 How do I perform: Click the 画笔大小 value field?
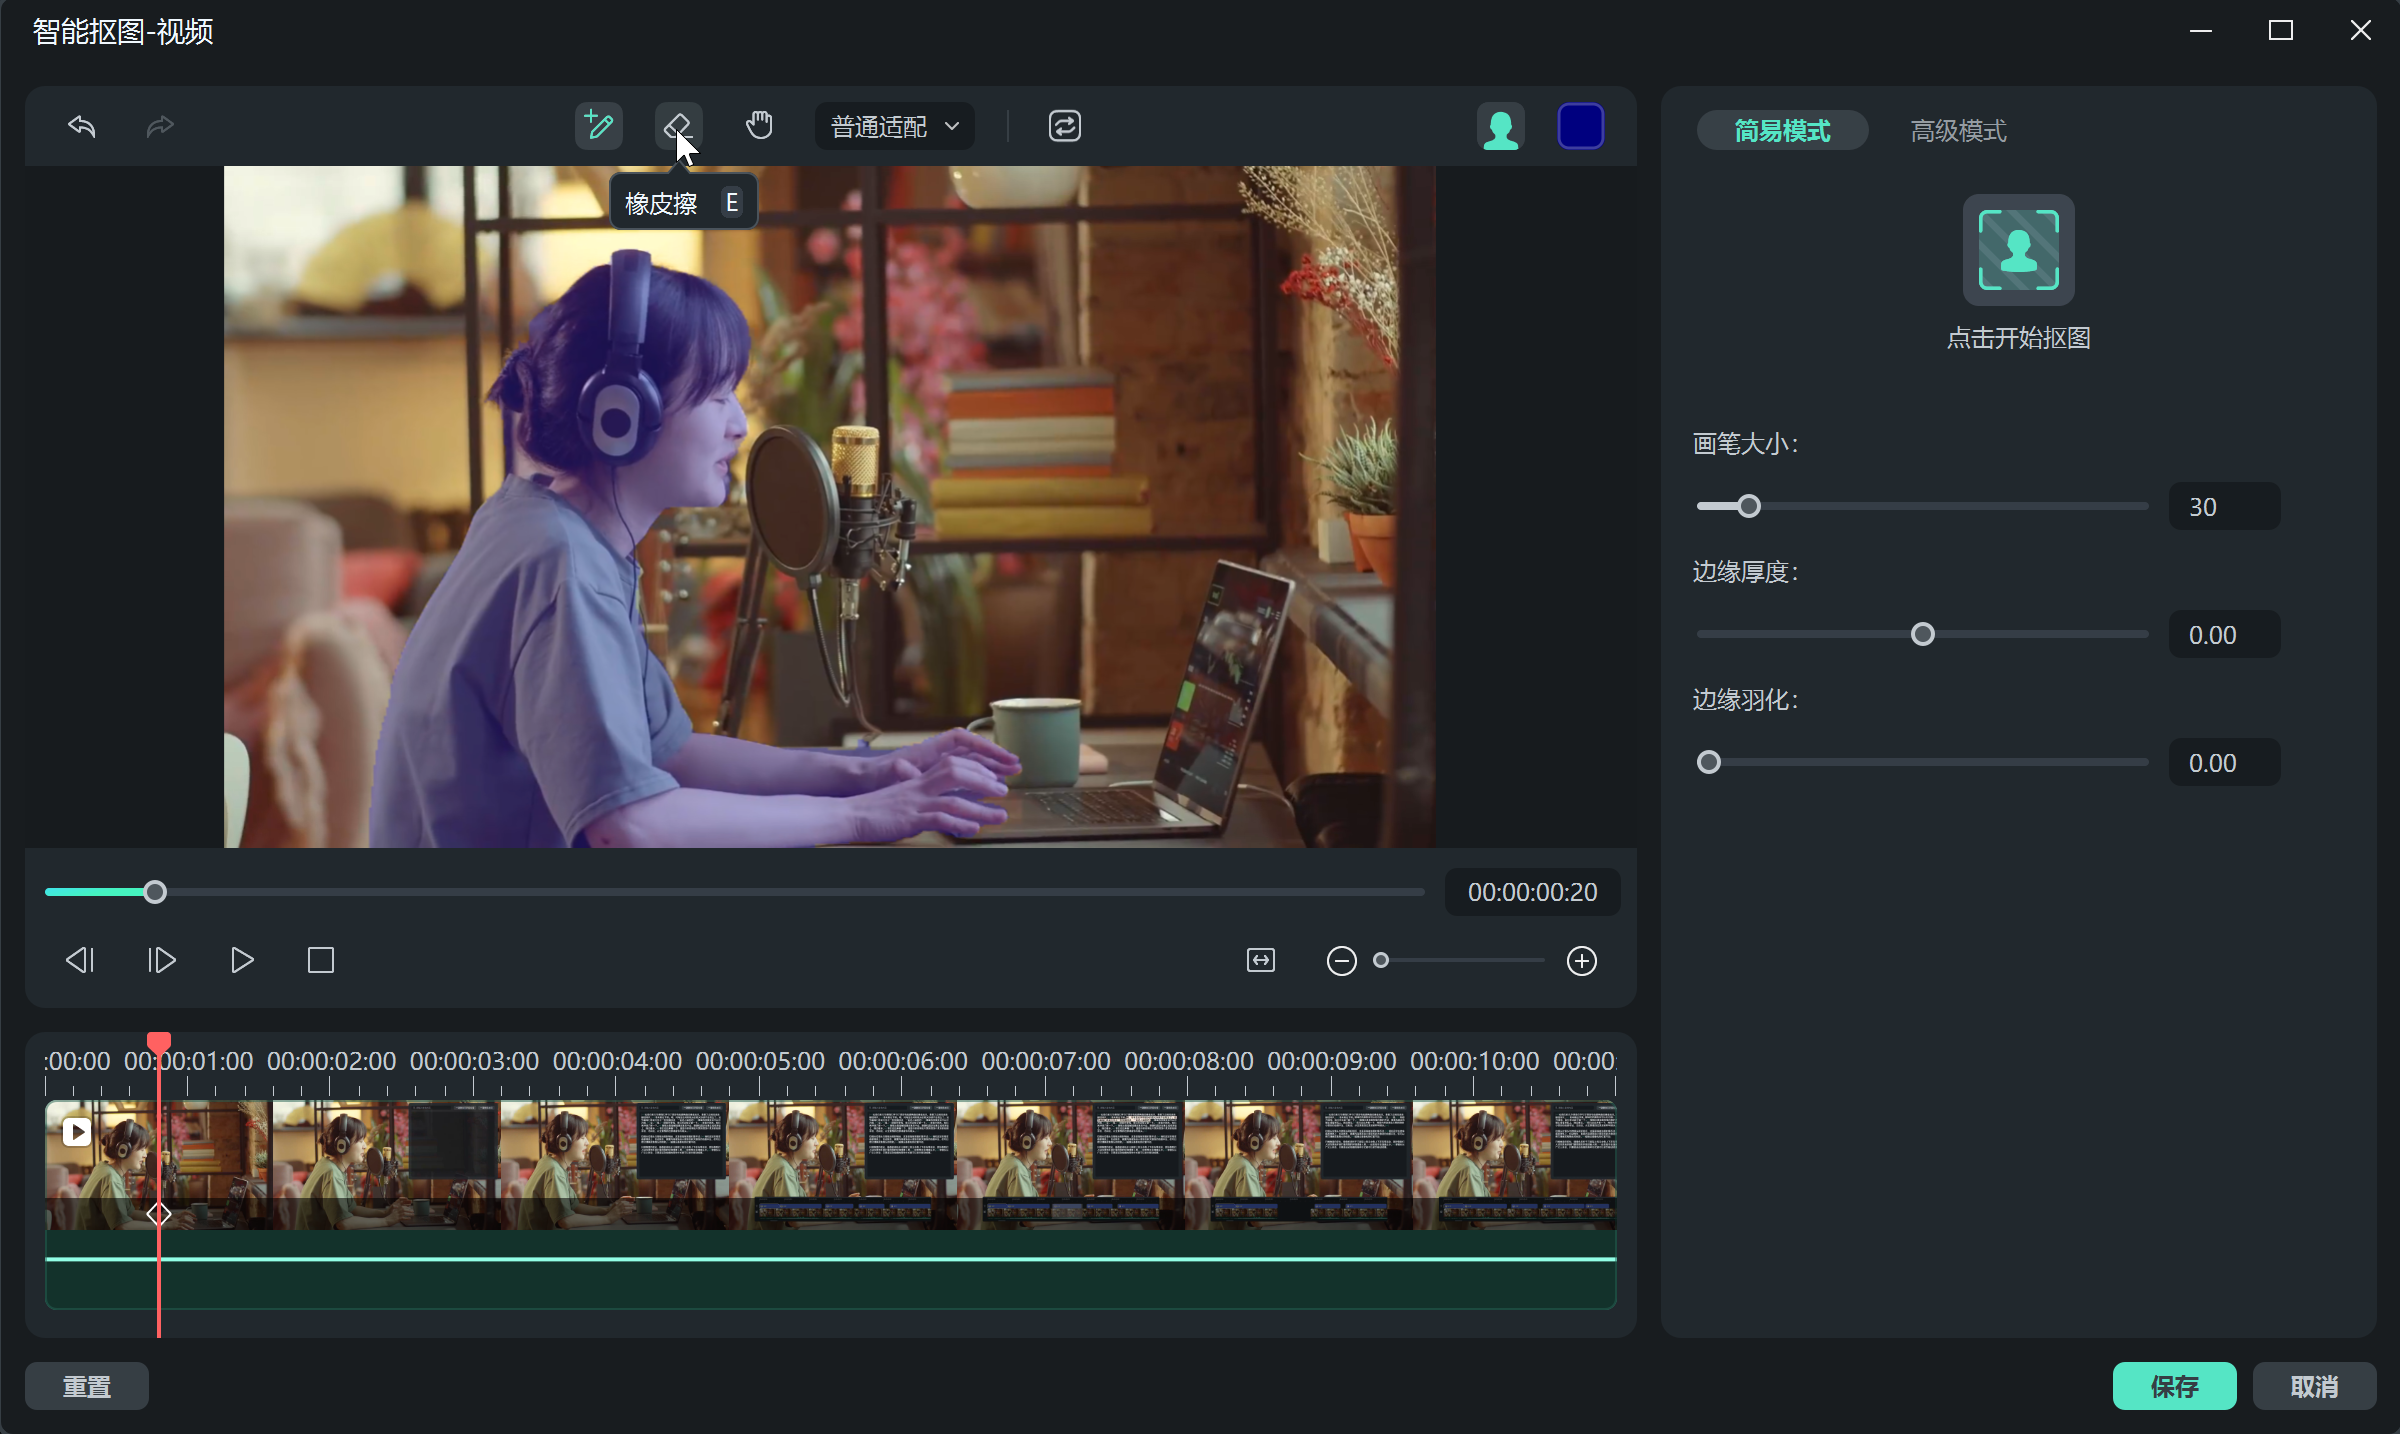[x=2223, y=507]
